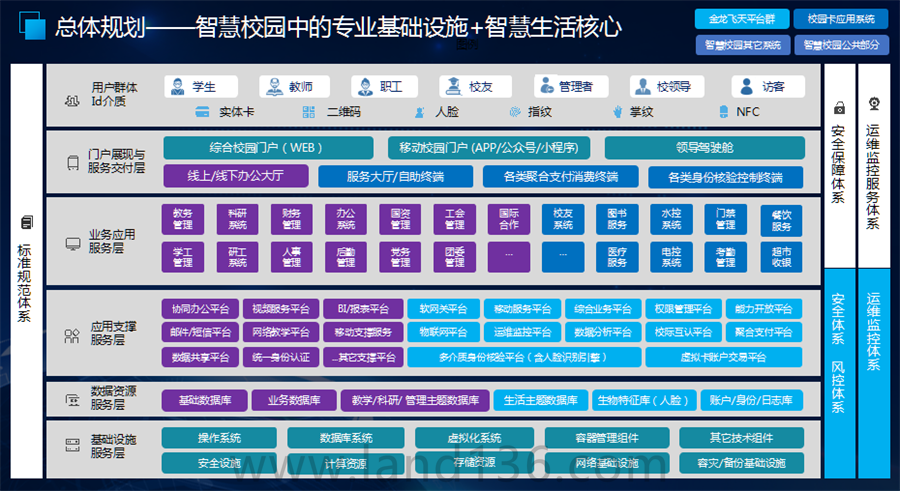Screen dimensions: 900x491
Task: Click the lock icon above 安全保障体系
Action: click(x=839, y=107)
